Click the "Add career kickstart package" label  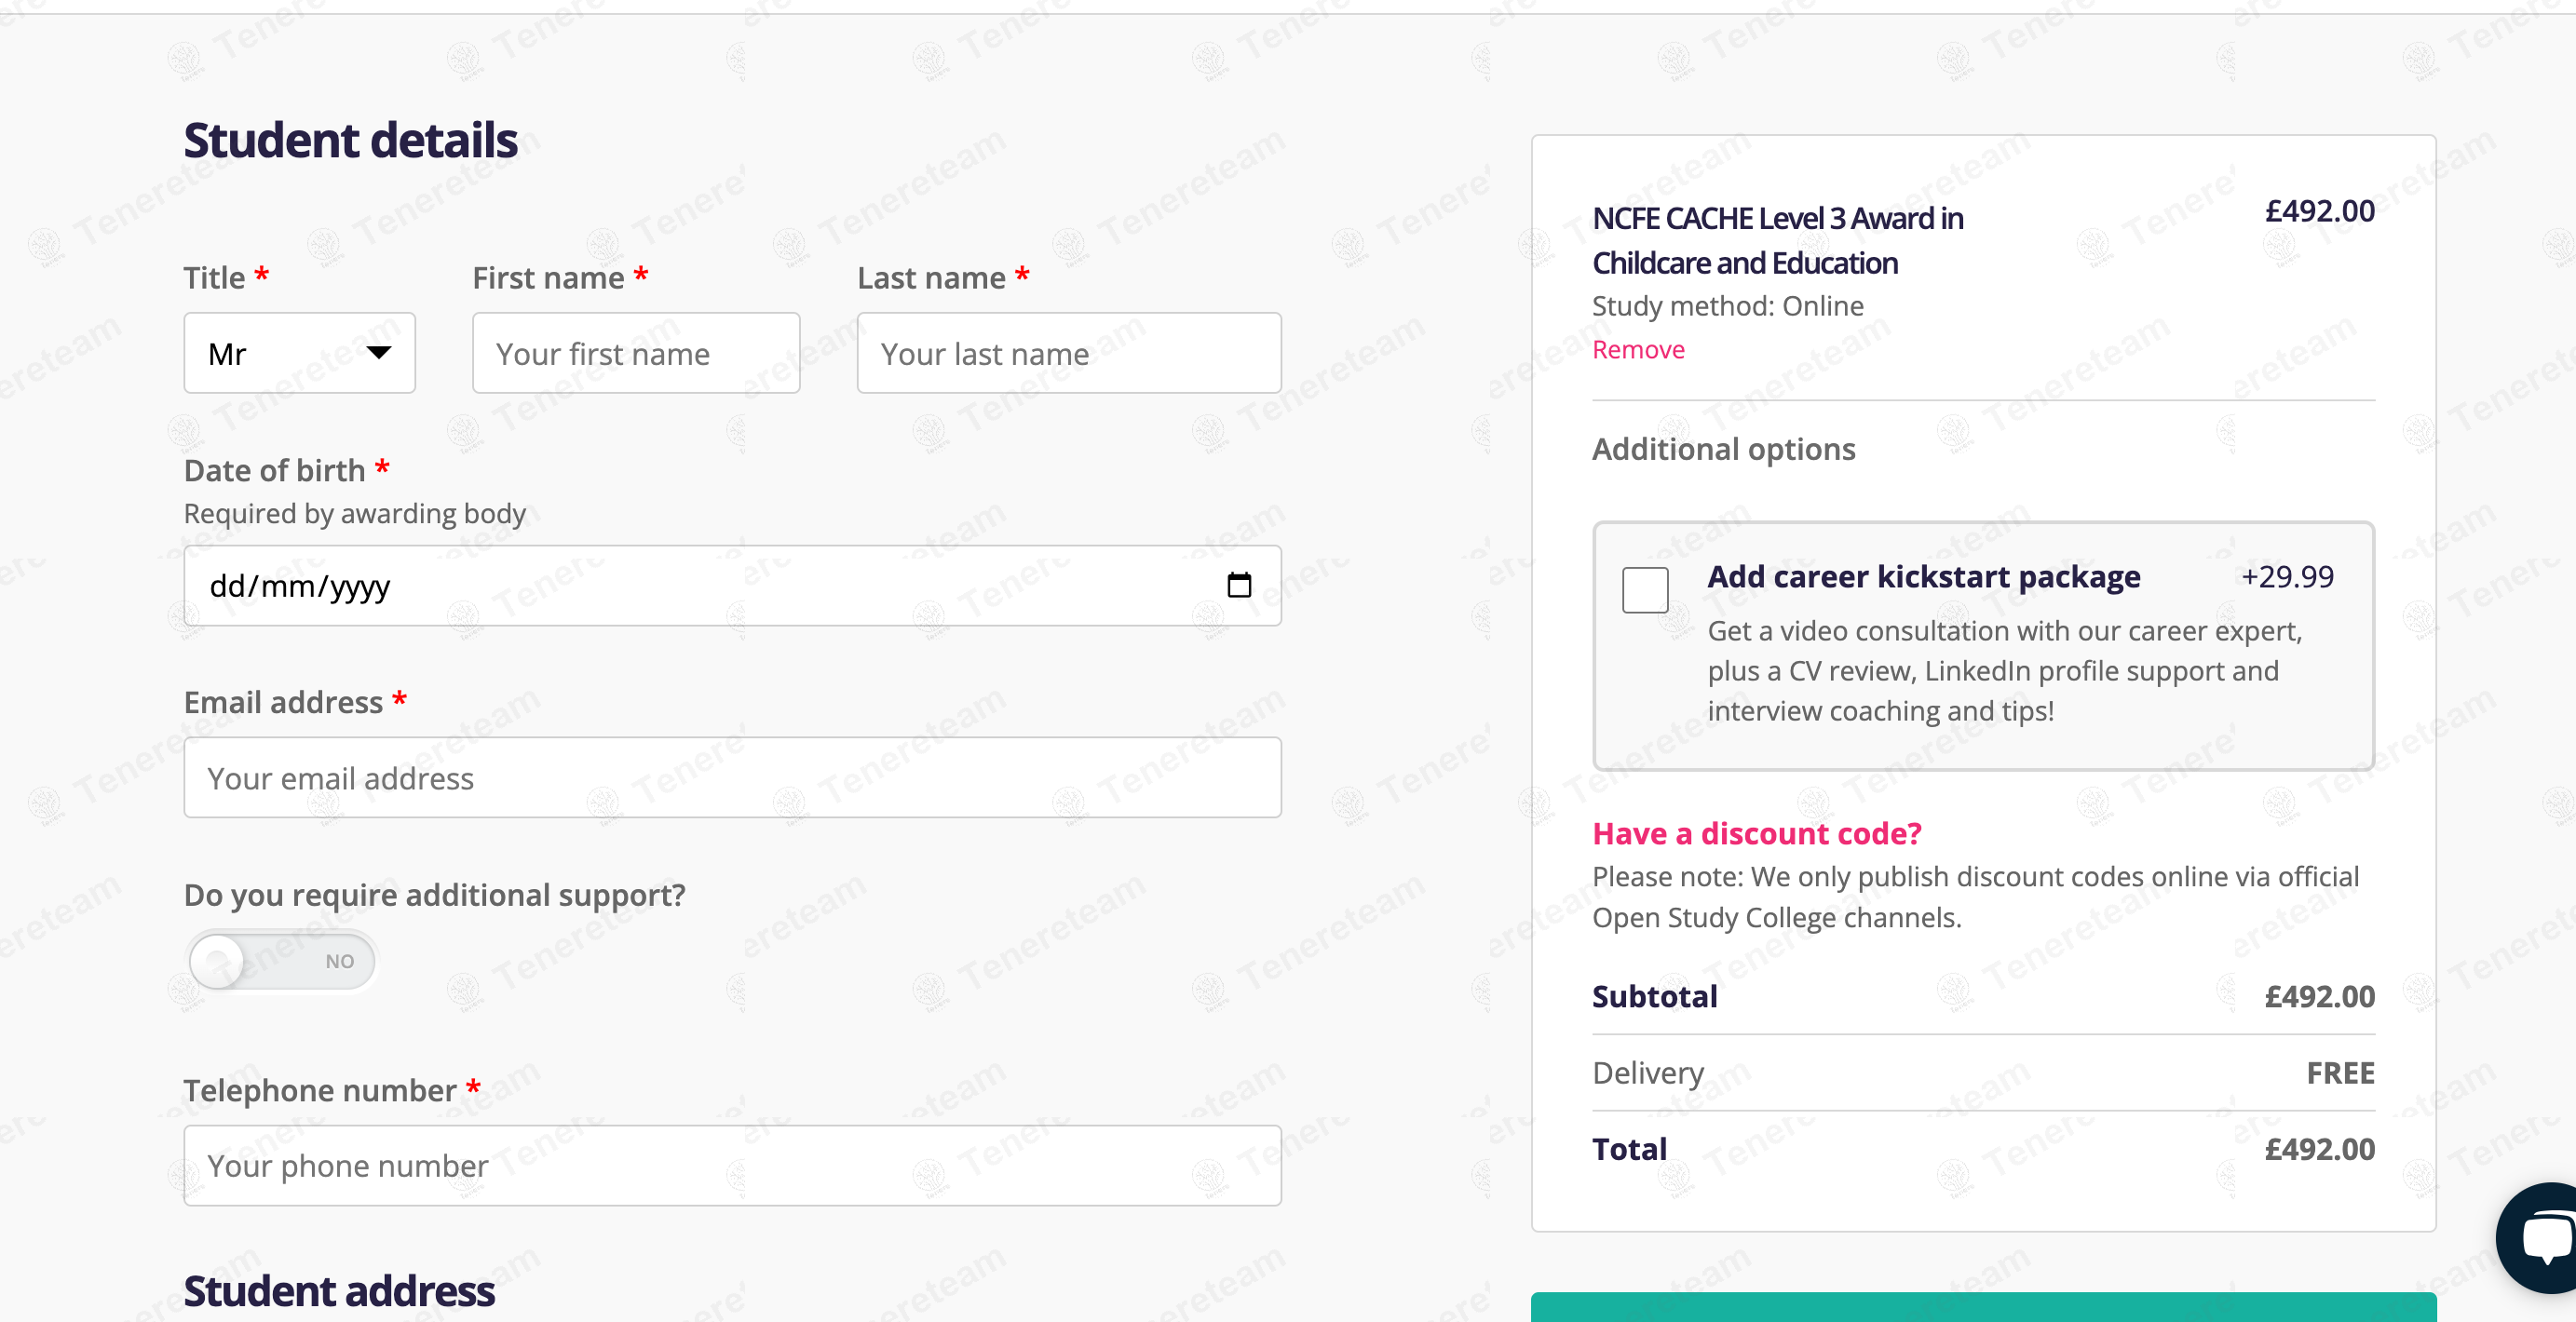click(1923, 577)
